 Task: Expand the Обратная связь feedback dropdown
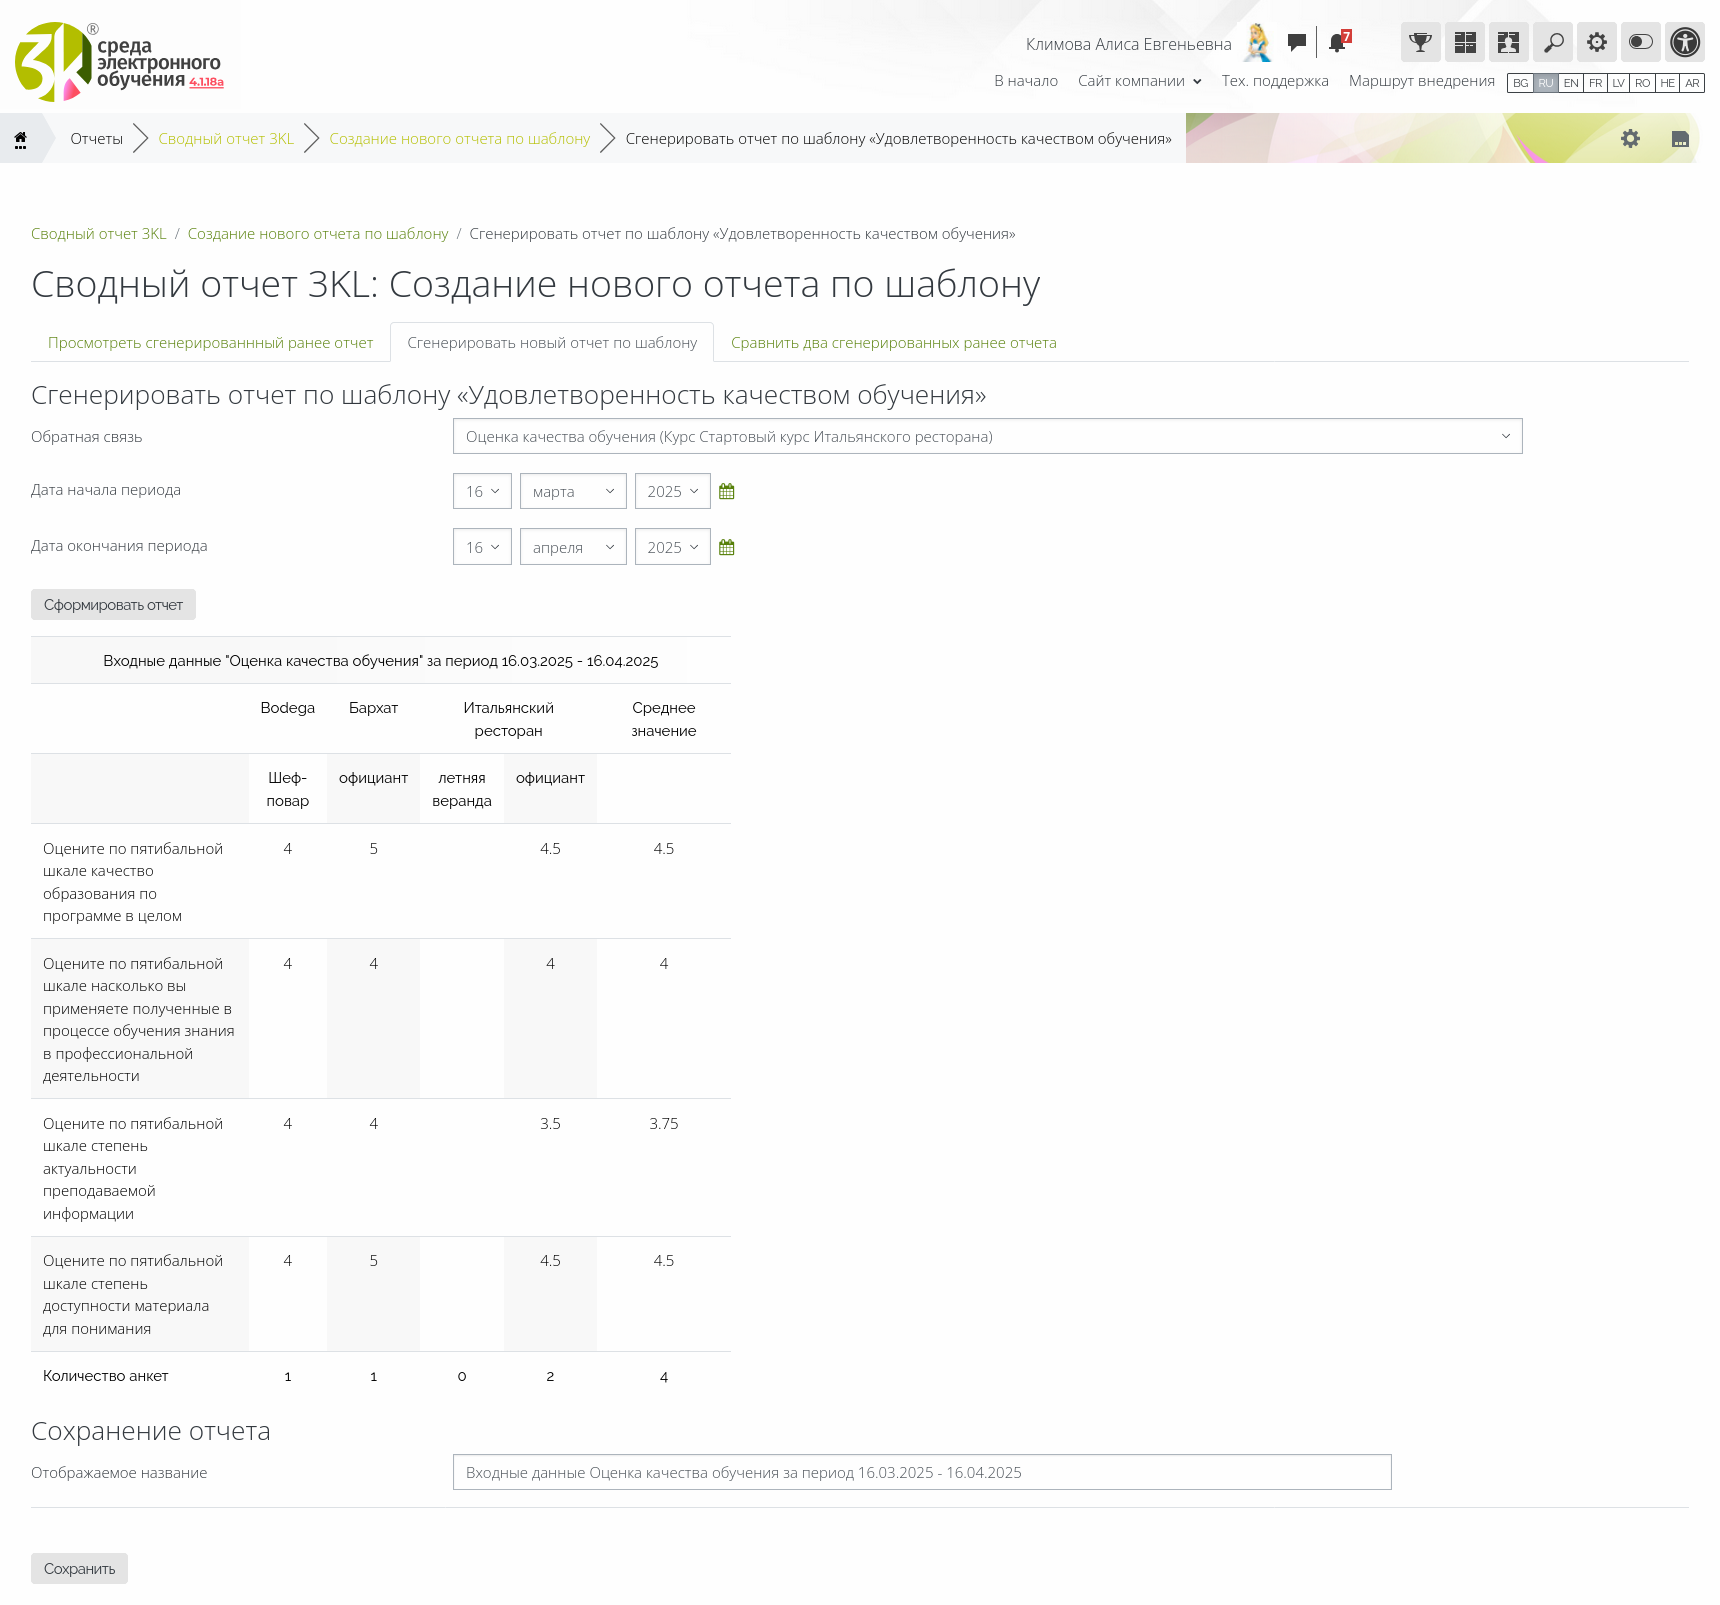(x=987, y=437)
